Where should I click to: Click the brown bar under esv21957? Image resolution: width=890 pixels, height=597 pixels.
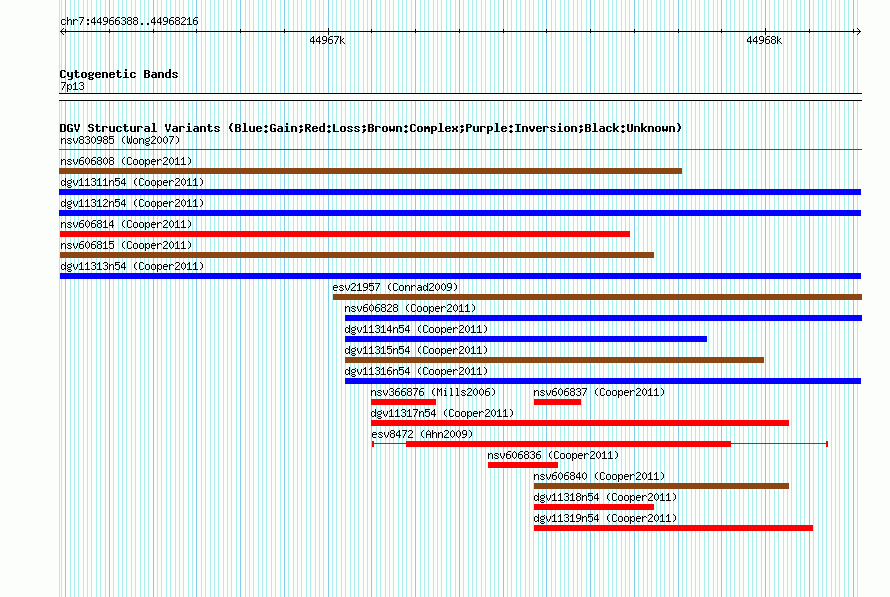coord(597,297)
